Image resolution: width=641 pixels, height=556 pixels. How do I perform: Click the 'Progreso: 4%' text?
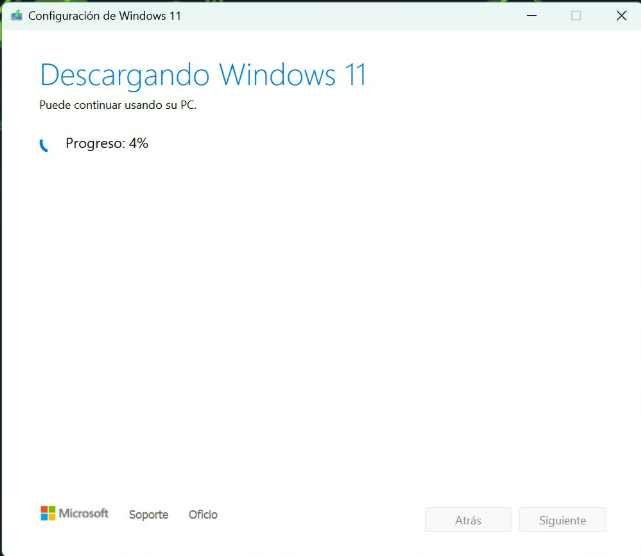pos(107,143)
